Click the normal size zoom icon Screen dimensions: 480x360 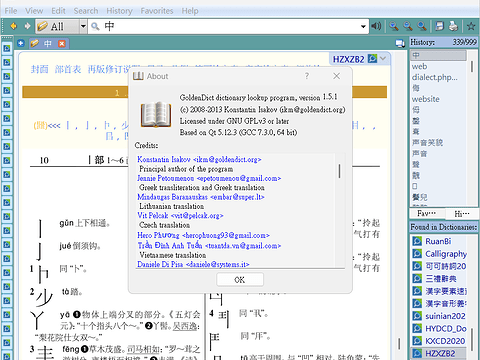tap(422, 26)
